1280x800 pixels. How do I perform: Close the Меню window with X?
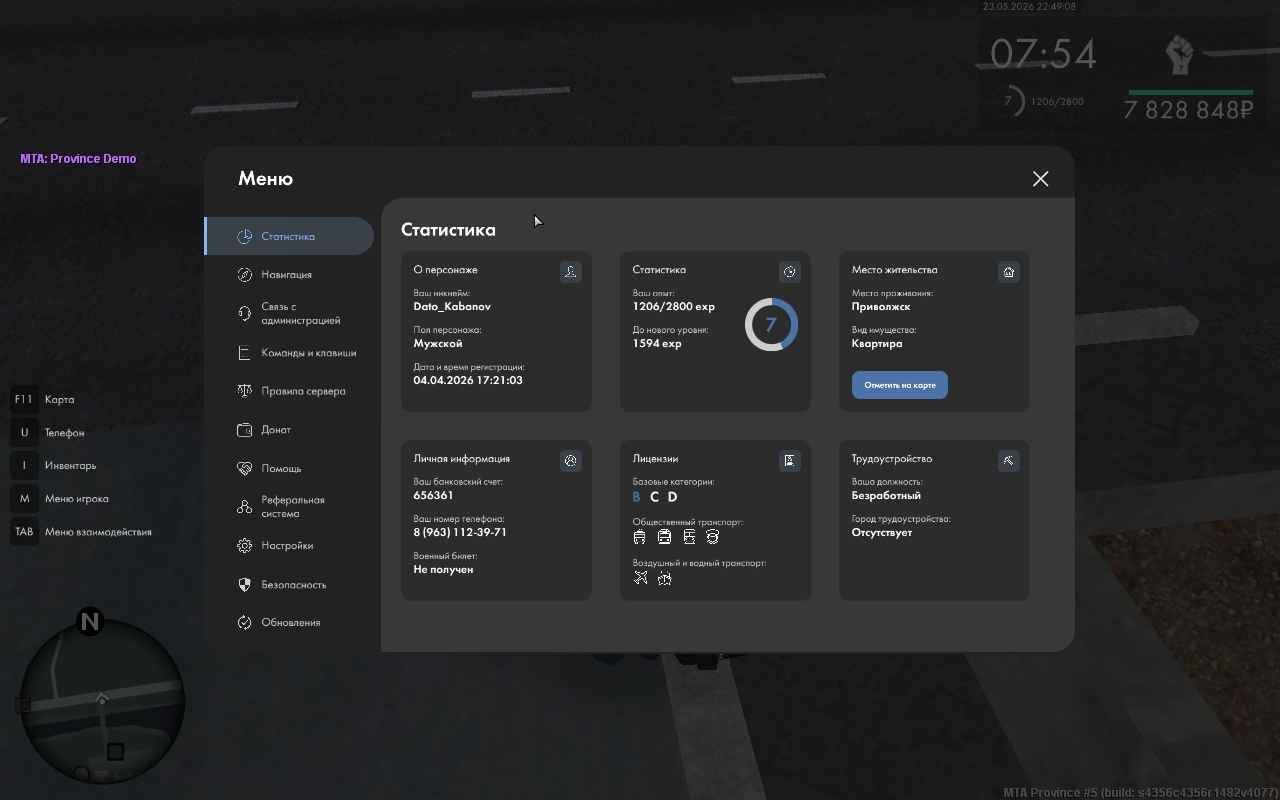[x=1040, y=179]
